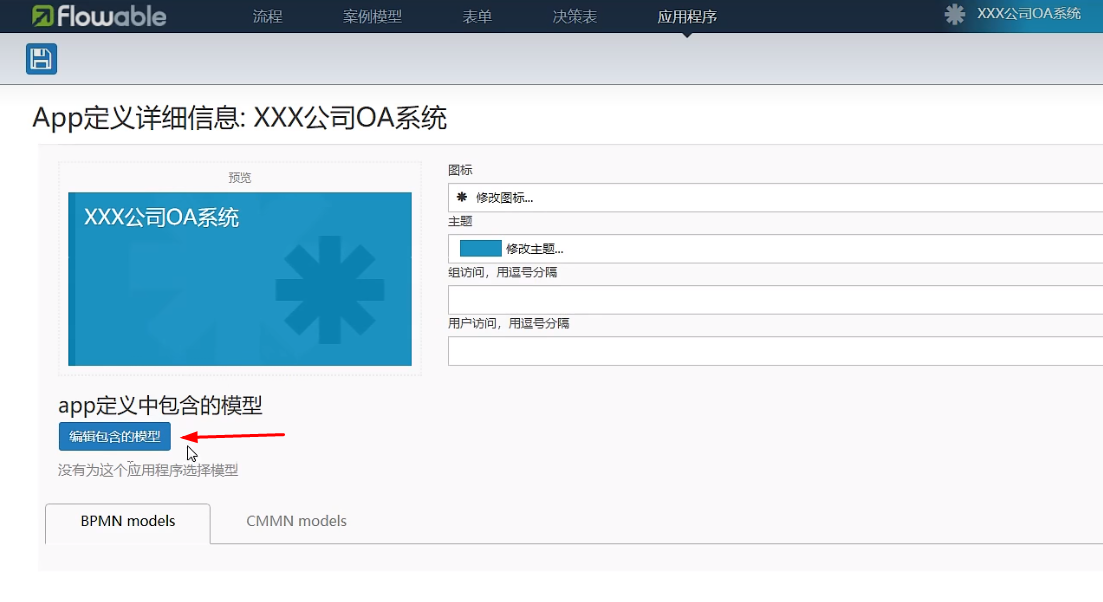Click the blue theme color swatch
The width and height of the screenshot is (1103, 602).
click(480, 248)
